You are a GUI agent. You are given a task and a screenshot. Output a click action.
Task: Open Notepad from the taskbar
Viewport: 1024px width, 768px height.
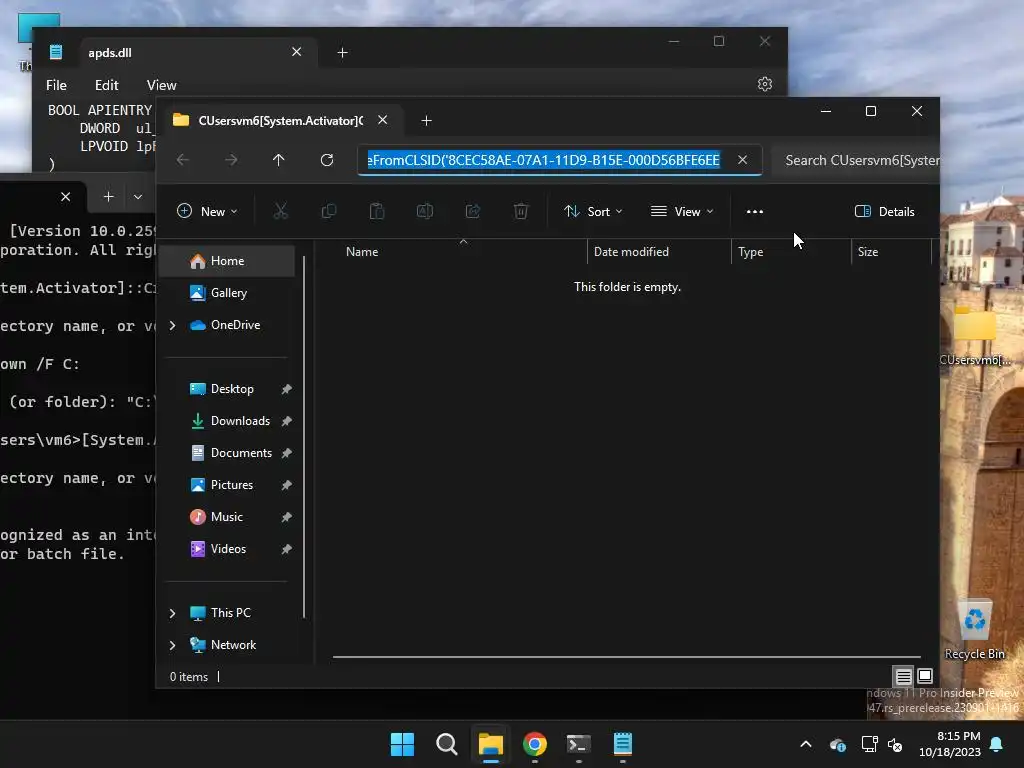(623, 744)
